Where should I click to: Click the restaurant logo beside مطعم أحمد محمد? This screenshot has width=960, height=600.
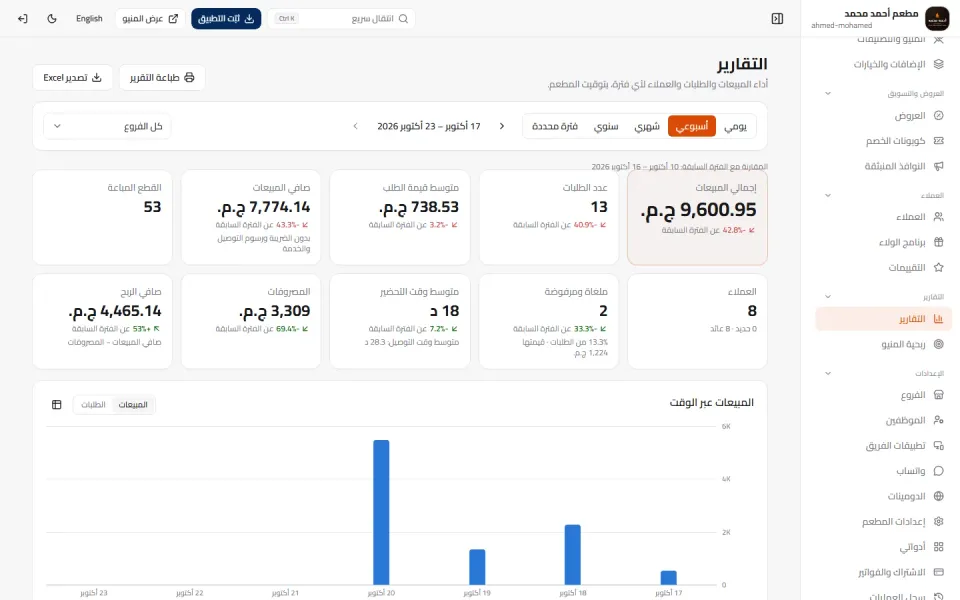(x=937, y=18)
